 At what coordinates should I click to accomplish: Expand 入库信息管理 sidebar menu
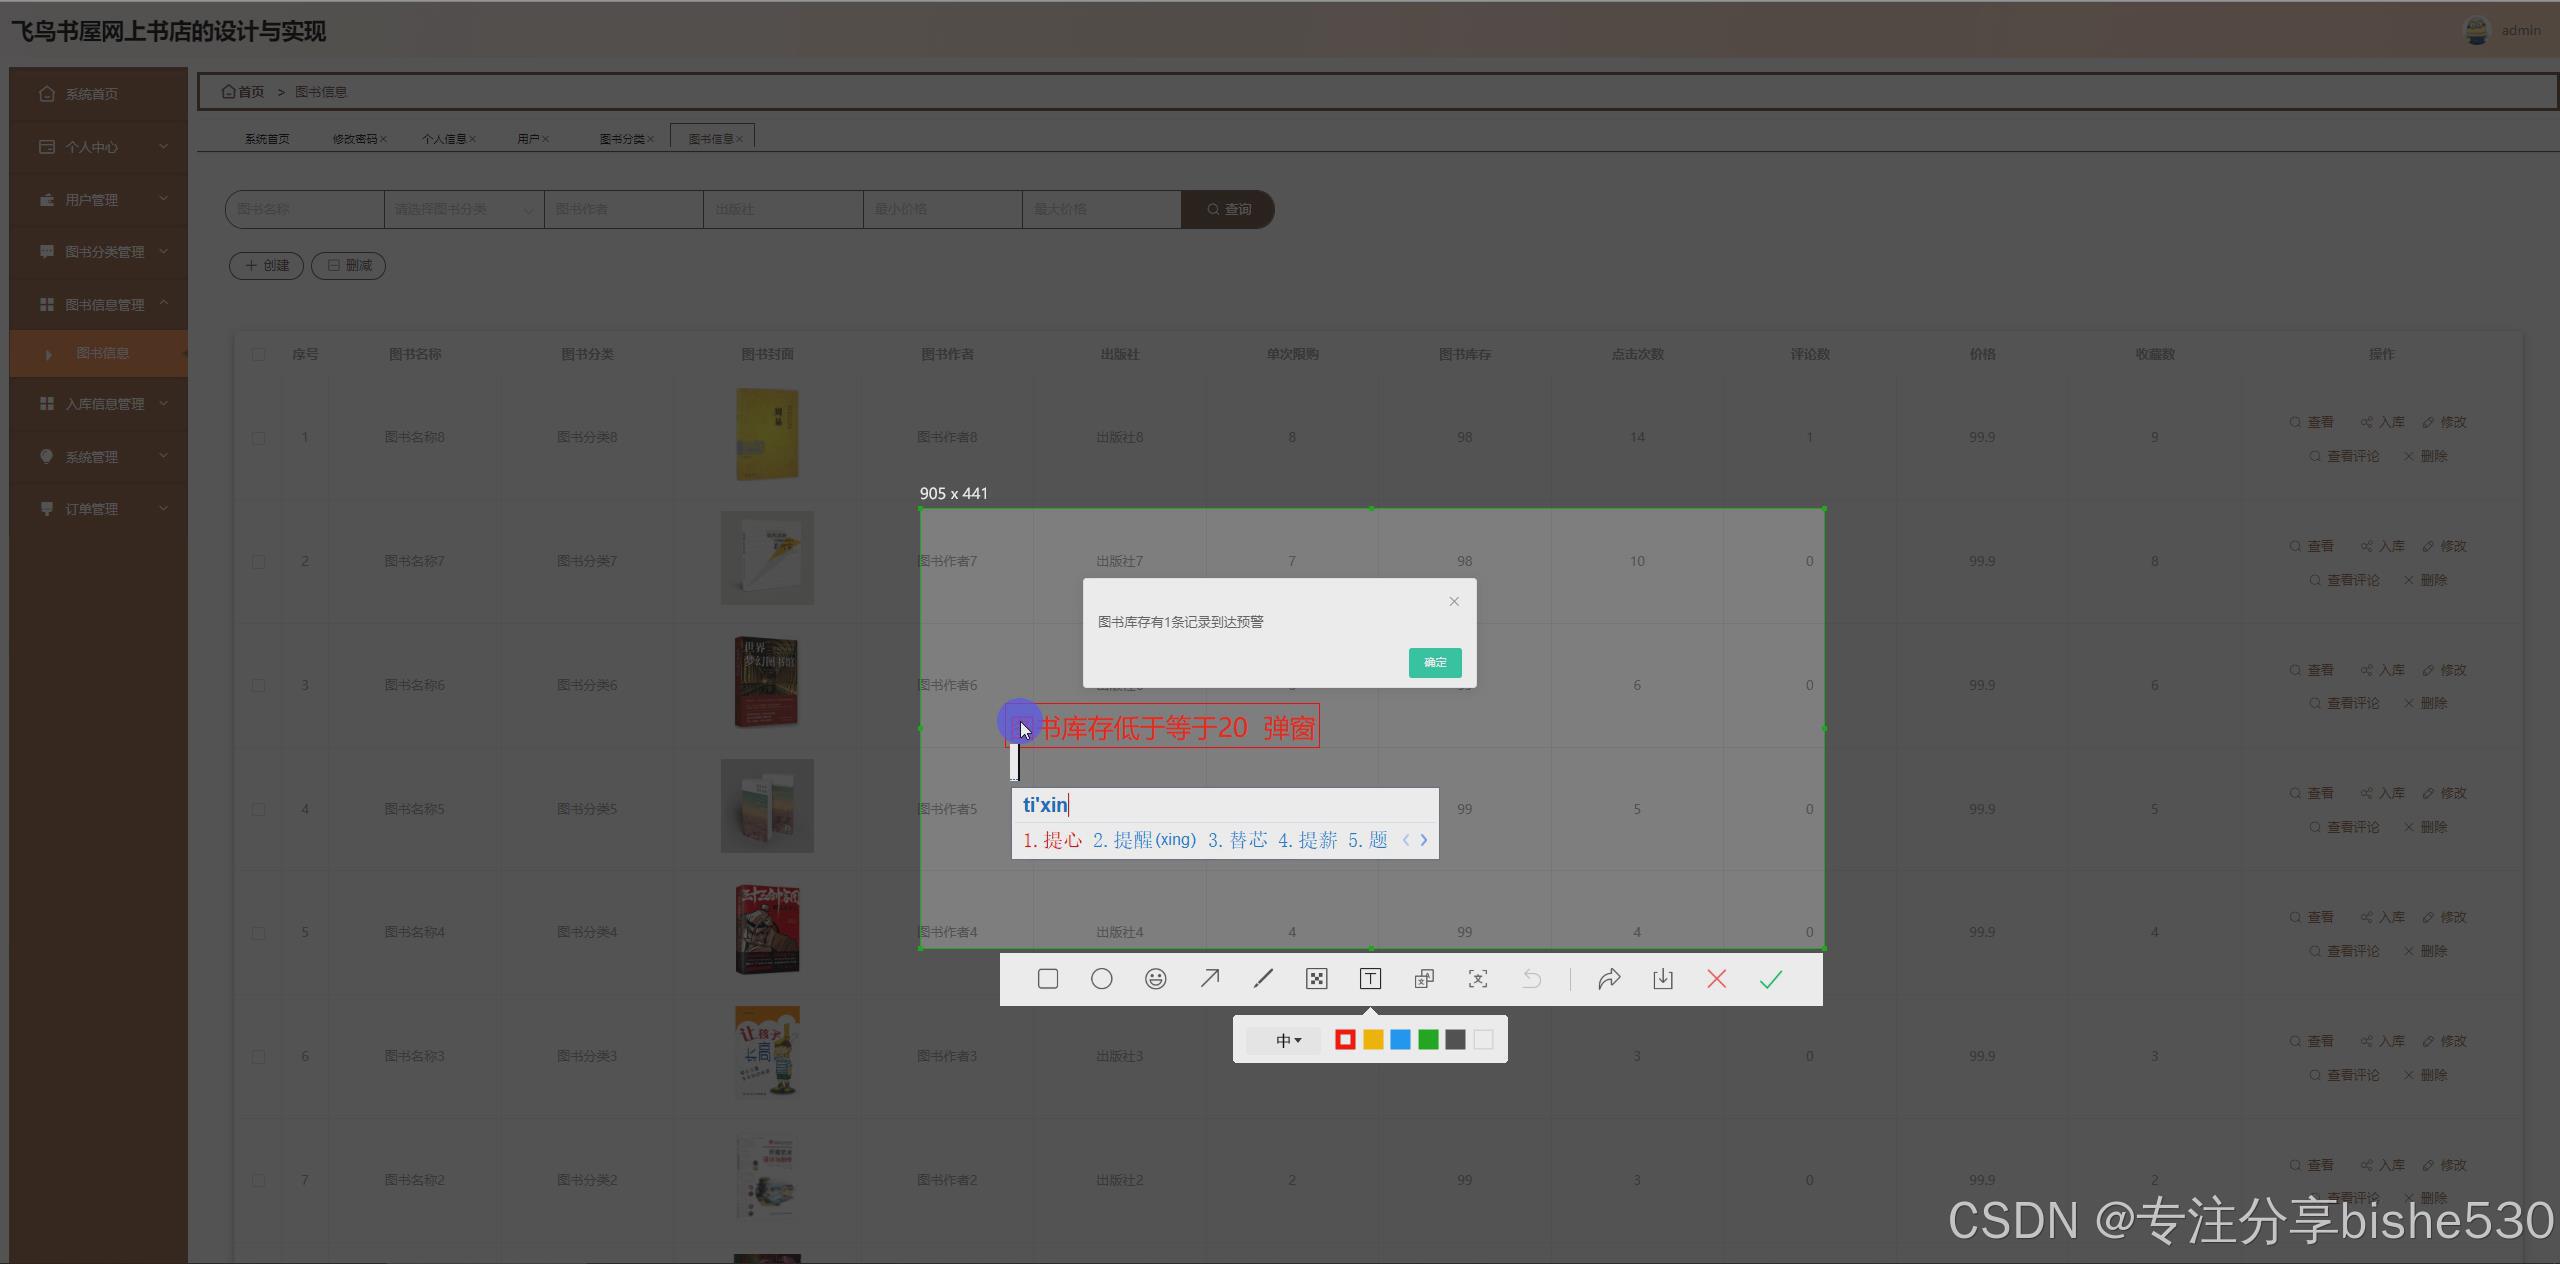[x=98, y=404]
